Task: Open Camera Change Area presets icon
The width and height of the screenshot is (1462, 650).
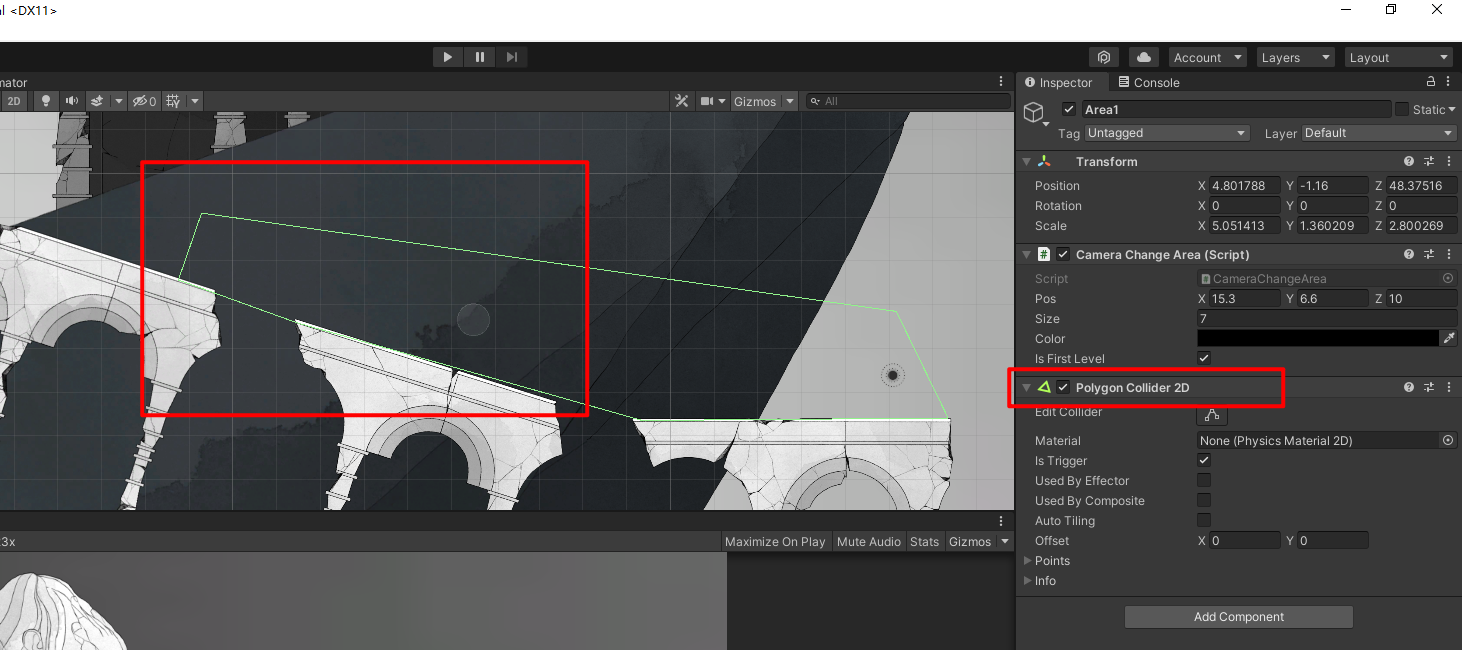Action: 1429,255
